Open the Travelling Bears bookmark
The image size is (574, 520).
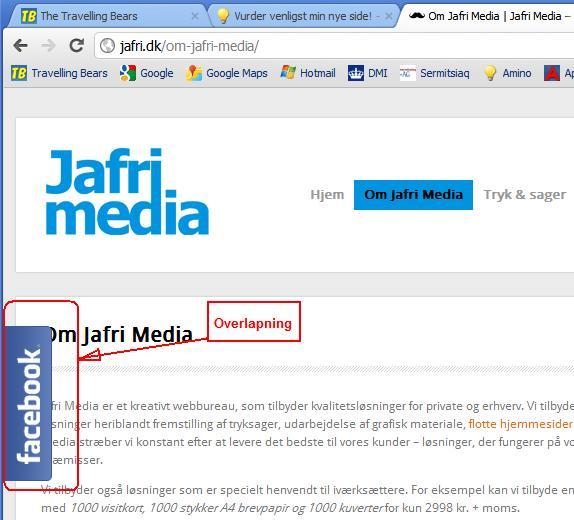59,73
